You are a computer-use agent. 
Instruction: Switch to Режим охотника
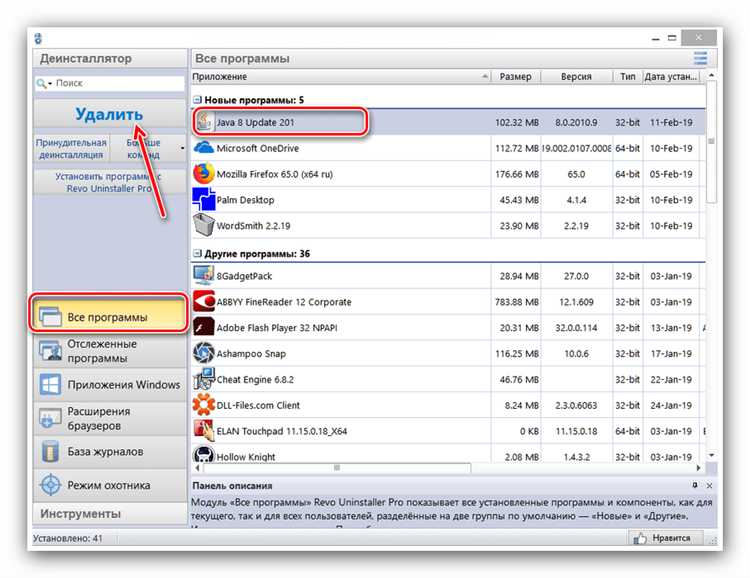click(x=110, y=485)
